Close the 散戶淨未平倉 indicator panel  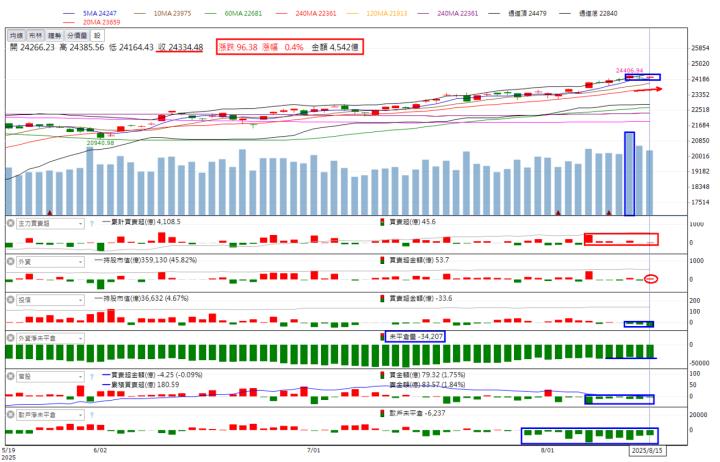point(10,415)
